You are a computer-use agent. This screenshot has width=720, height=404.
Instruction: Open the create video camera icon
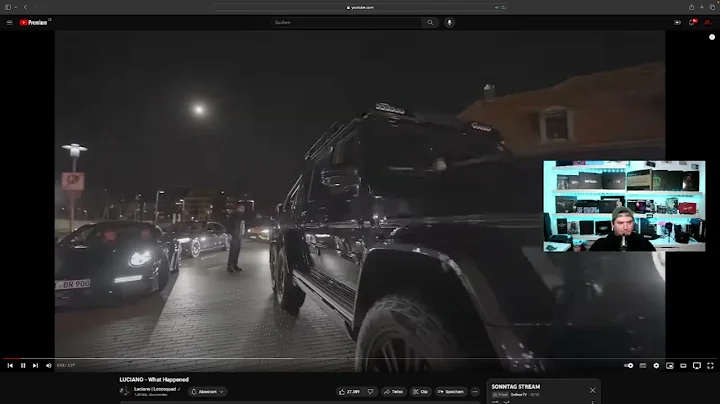point(677,22)
